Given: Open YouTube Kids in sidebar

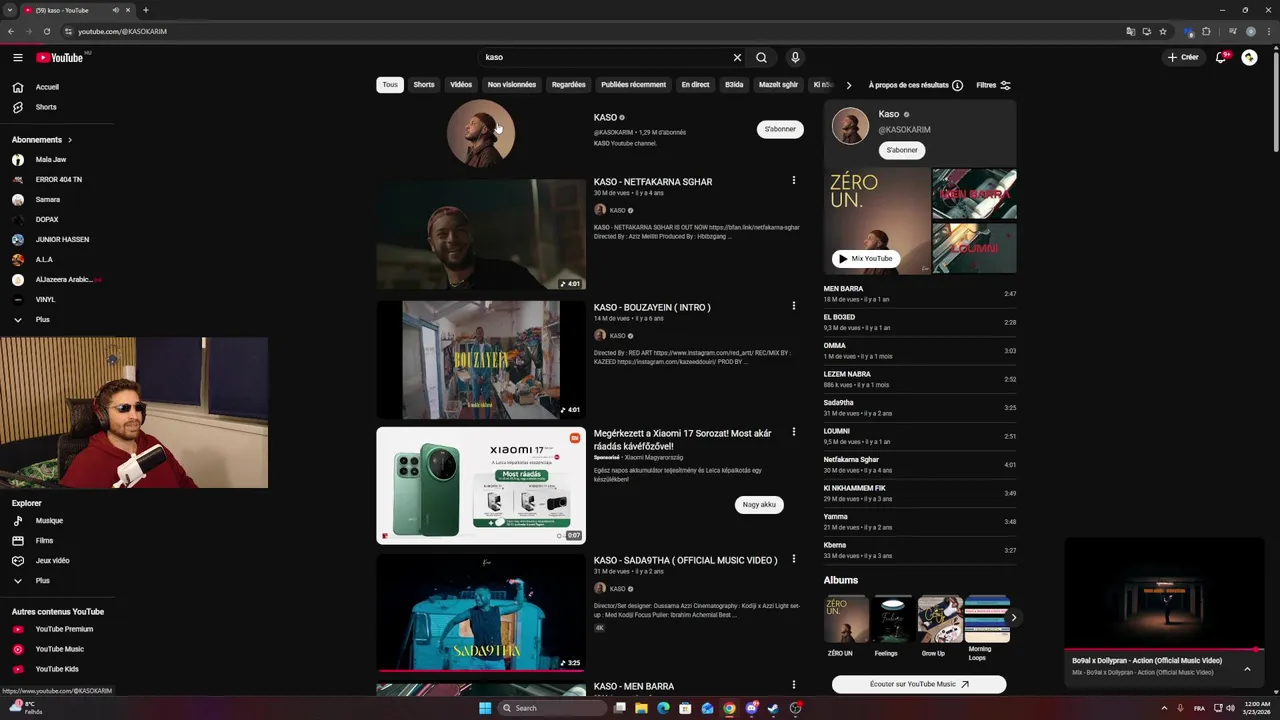Looking at the screenshot, I should click(57, 669).
